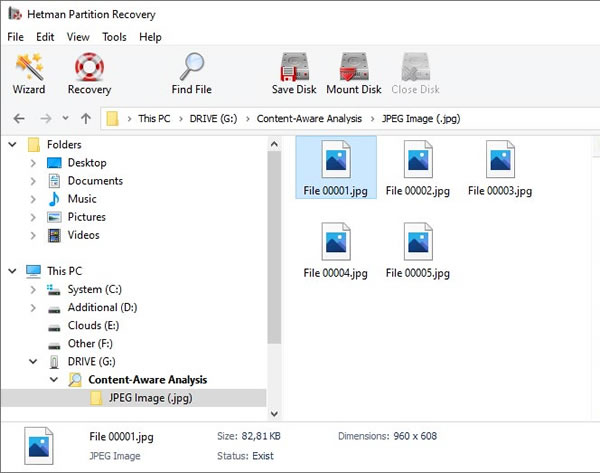This screenshot has height=473, width=600.
Task: Open breadcrumb chevron after DRIVE (G:)
Action: pyautogui.click(x=248, y=119)
